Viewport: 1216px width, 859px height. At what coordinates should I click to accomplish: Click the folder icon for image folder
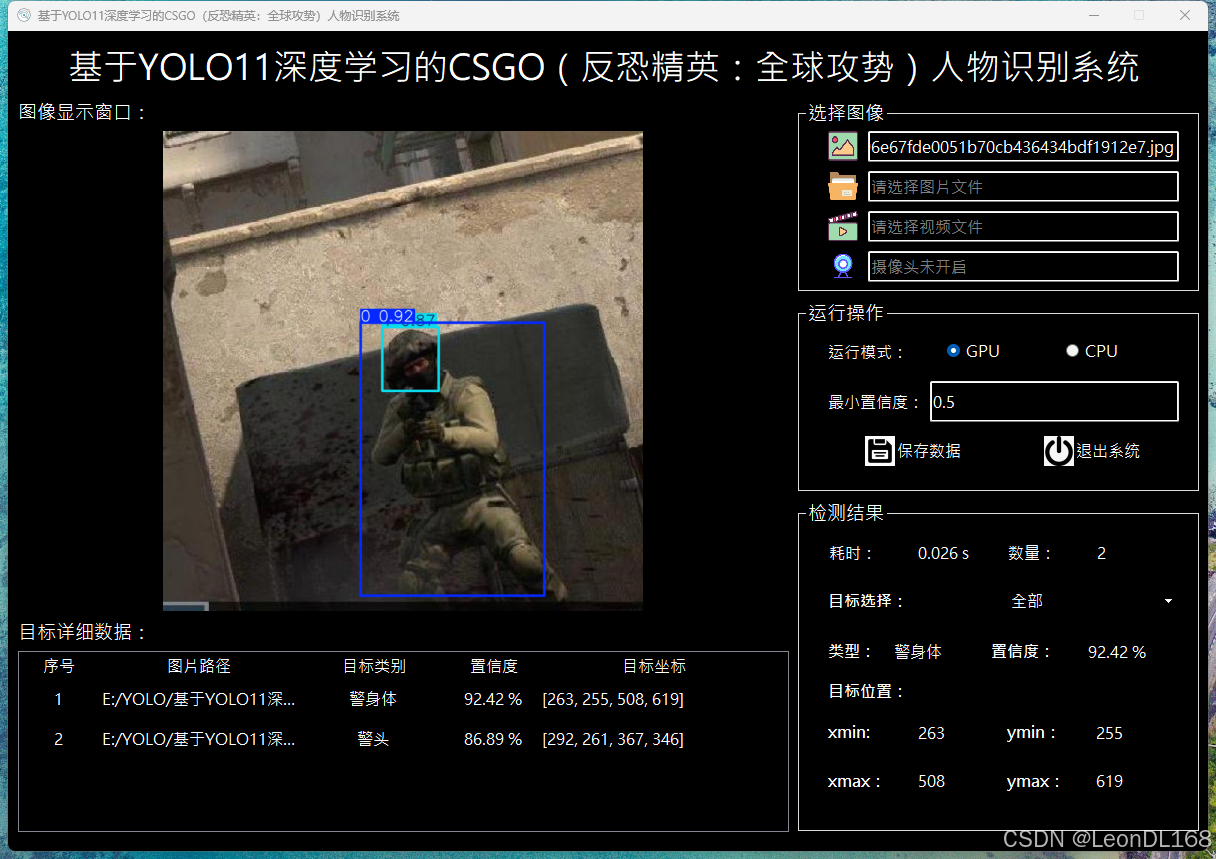pos(843,187)
